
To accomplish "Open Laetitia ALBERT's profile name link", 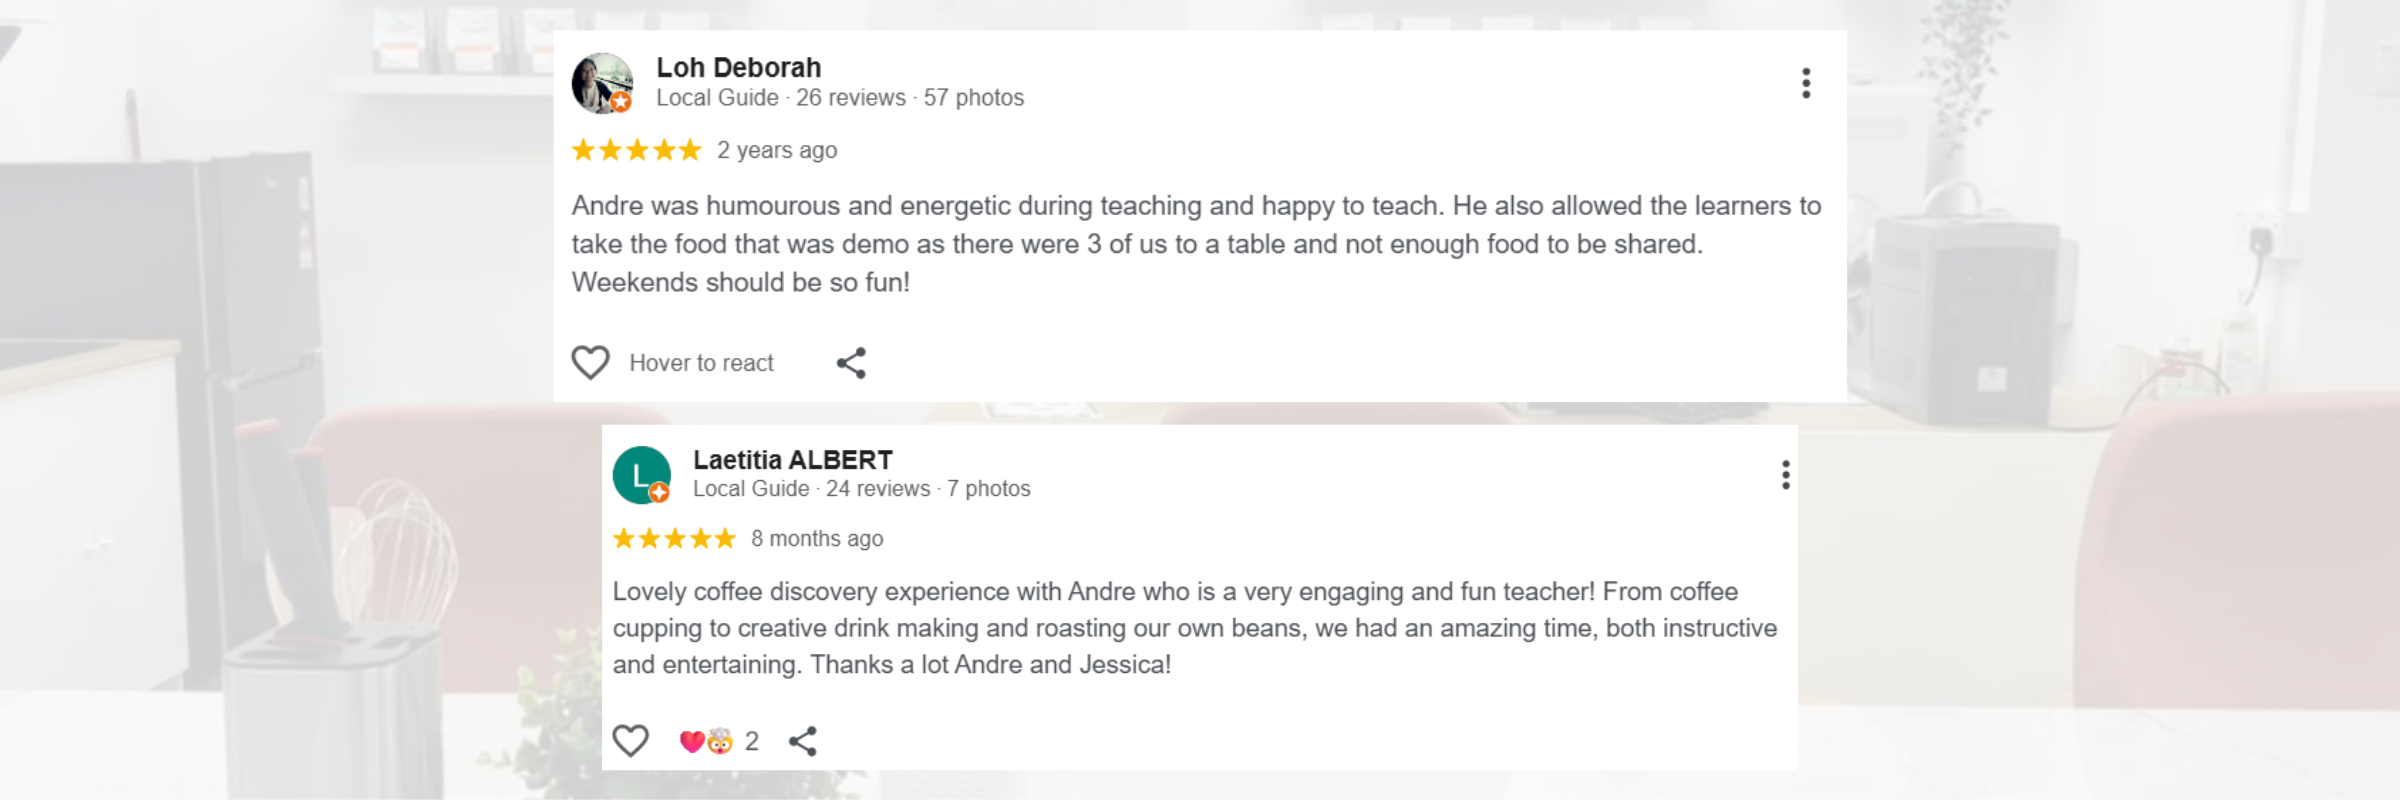I will coord(792,460).
